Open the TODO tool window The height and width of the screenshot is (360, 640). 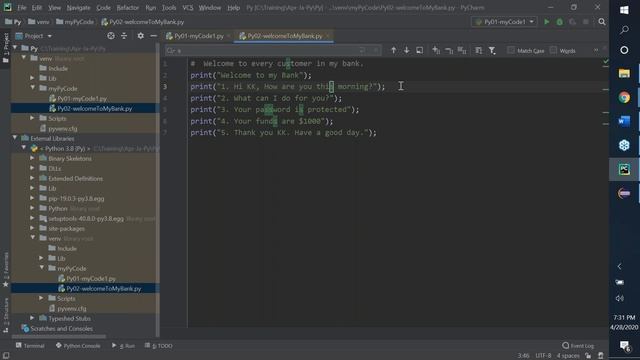pos(158,346)
